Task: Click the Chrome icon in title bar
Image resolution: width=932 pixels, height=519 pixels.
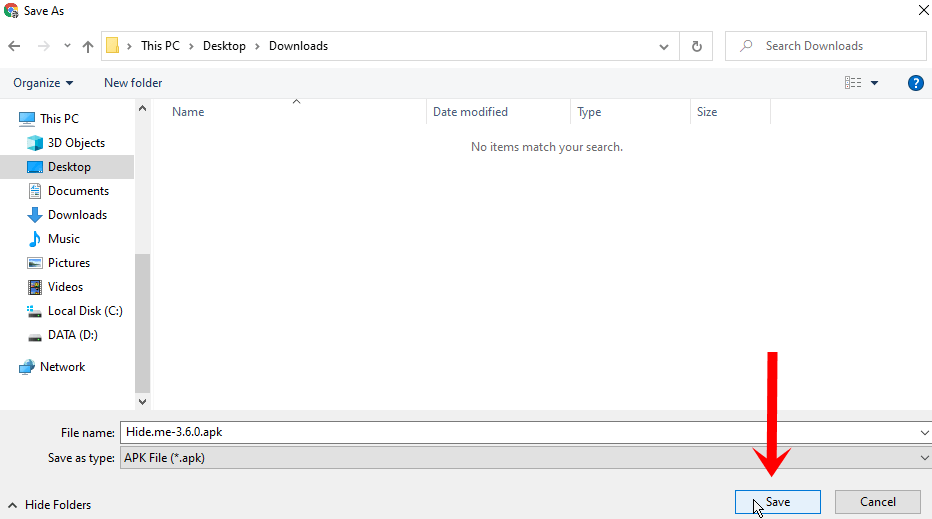Action: click(x=11, y=11)
